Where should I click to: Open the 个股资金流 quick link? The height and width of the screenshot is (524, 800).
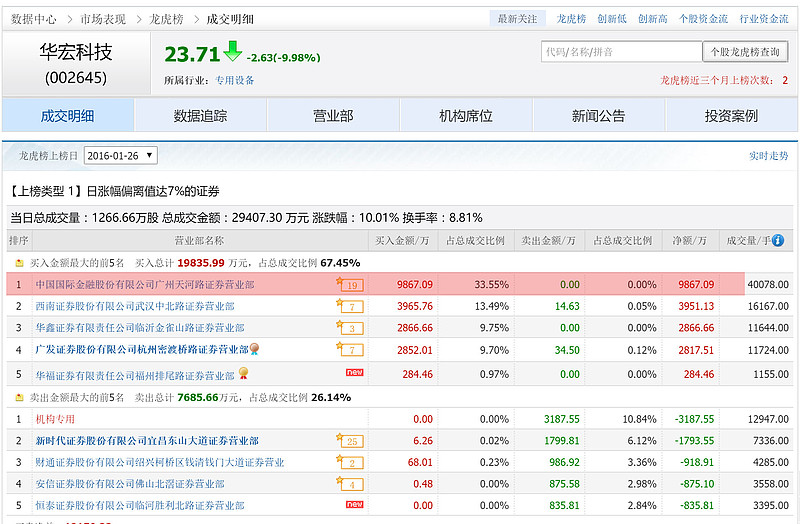(x=704, y=19)
